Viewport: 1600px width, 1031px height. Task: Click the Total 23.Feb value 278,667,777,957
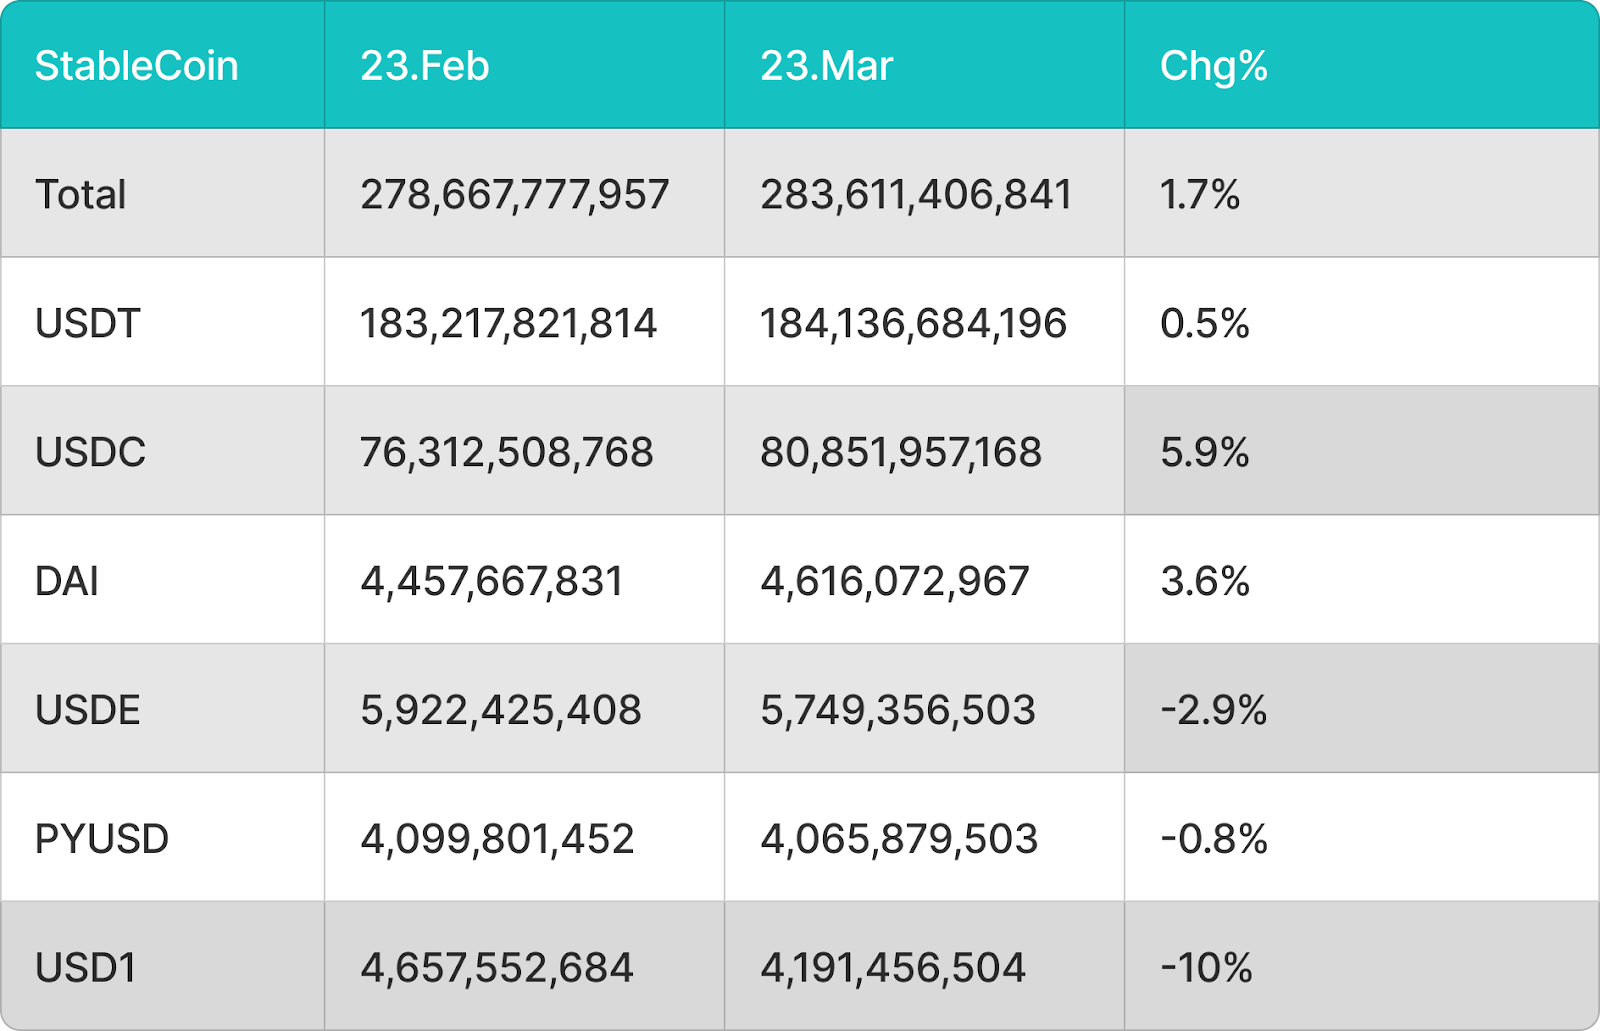tap(514, 194)
